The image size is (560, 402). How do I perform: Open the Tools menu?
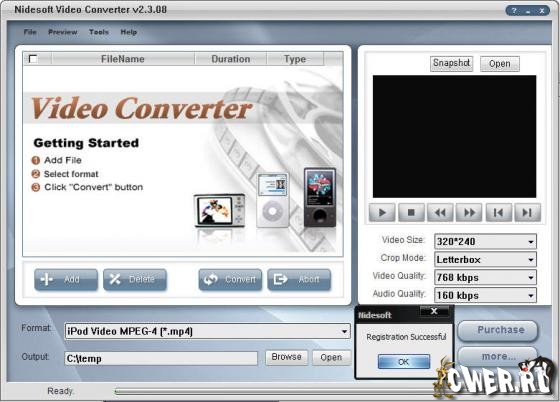click(99, 32)
